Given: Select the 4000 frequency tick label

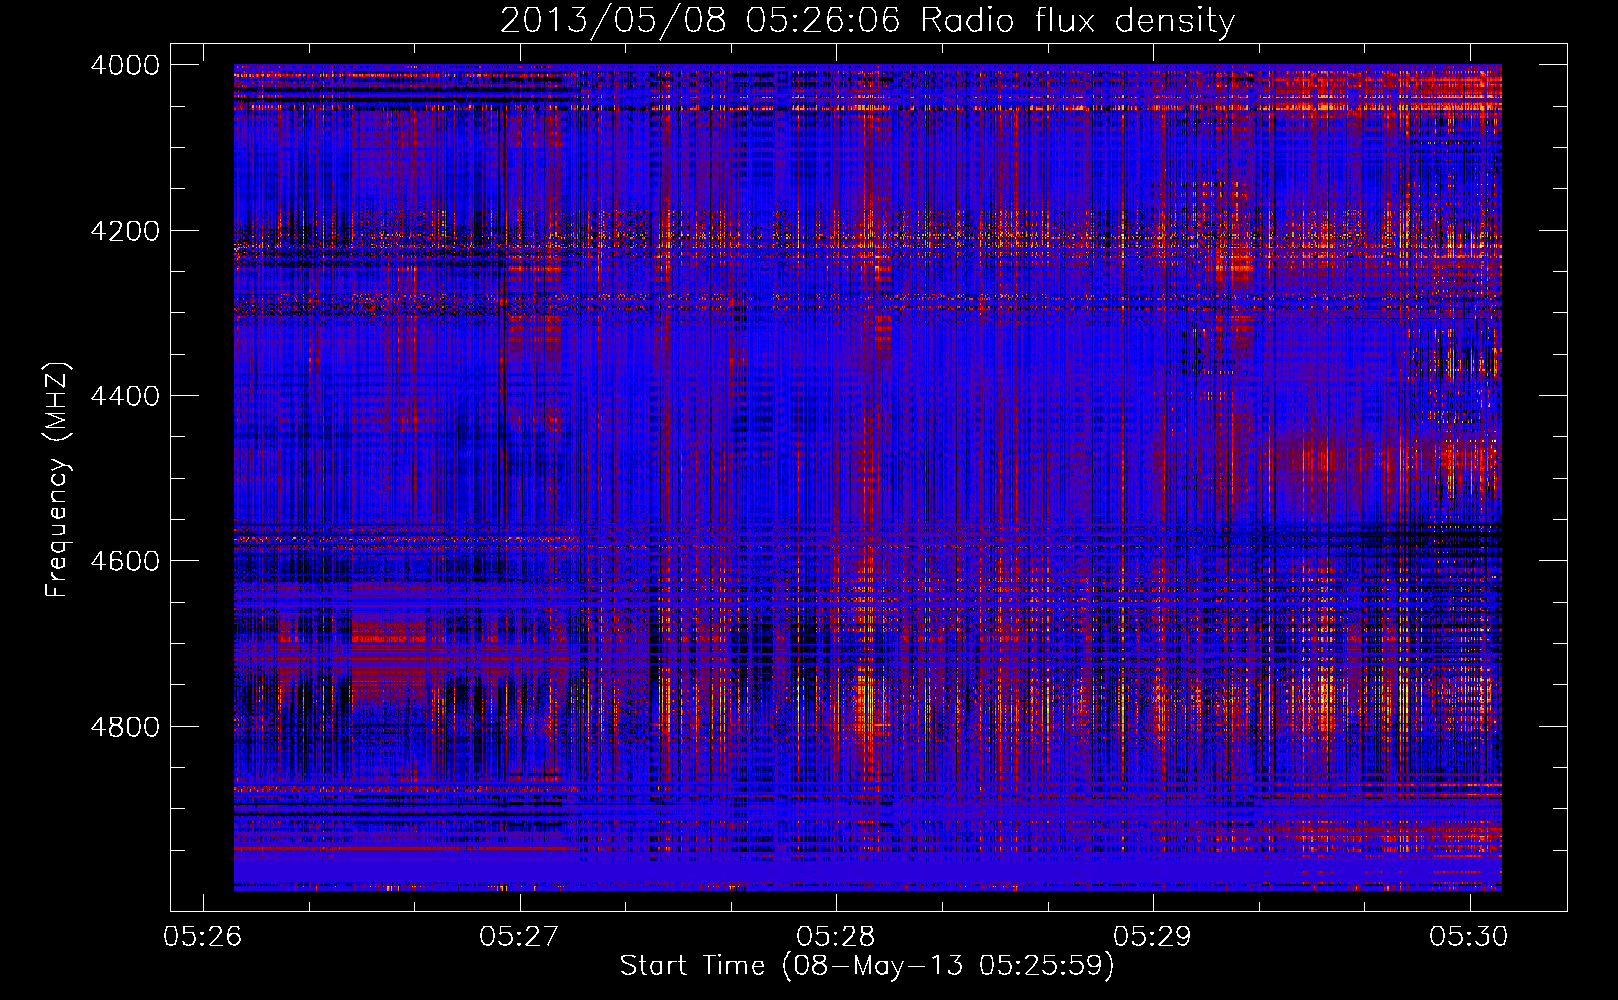Looking at the screenshot, I should (125, 65).
